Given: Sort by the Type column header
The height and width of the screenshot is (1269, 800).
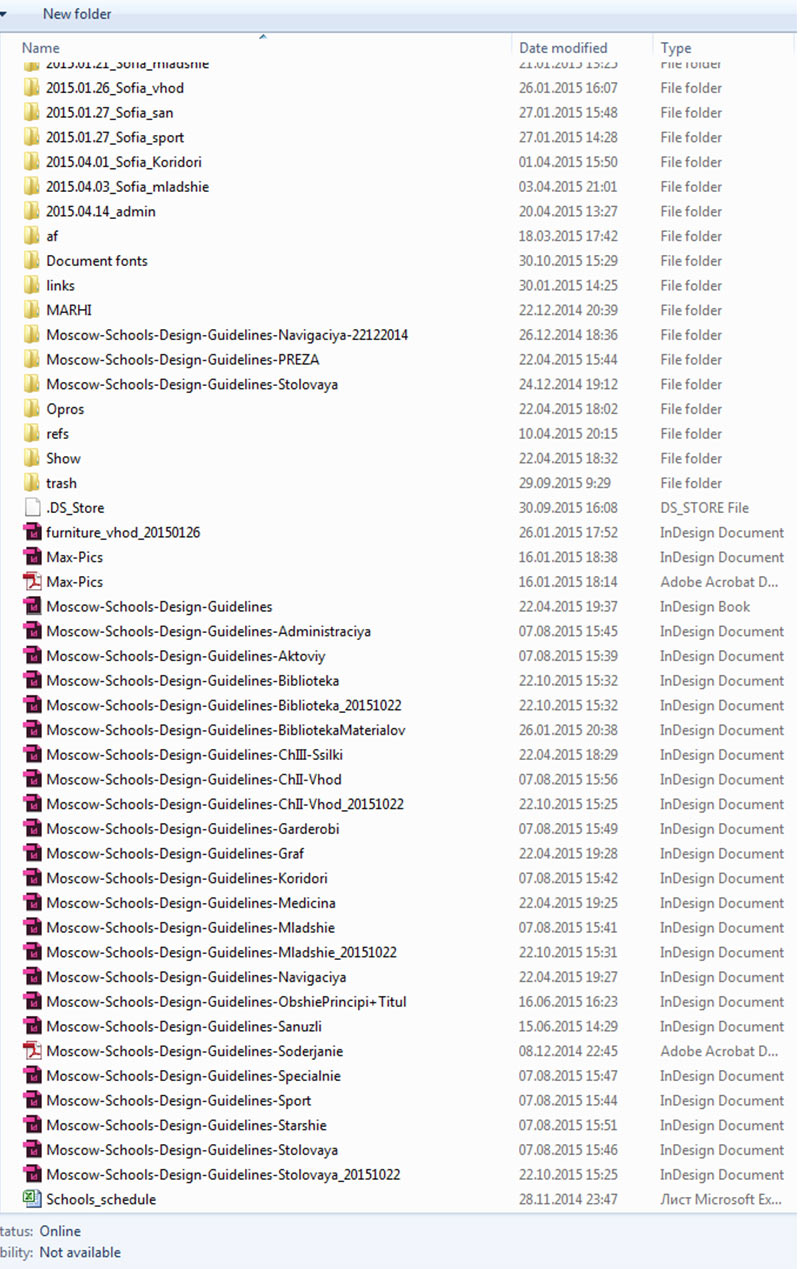Looking at the screenshot, I should (676, 48).
